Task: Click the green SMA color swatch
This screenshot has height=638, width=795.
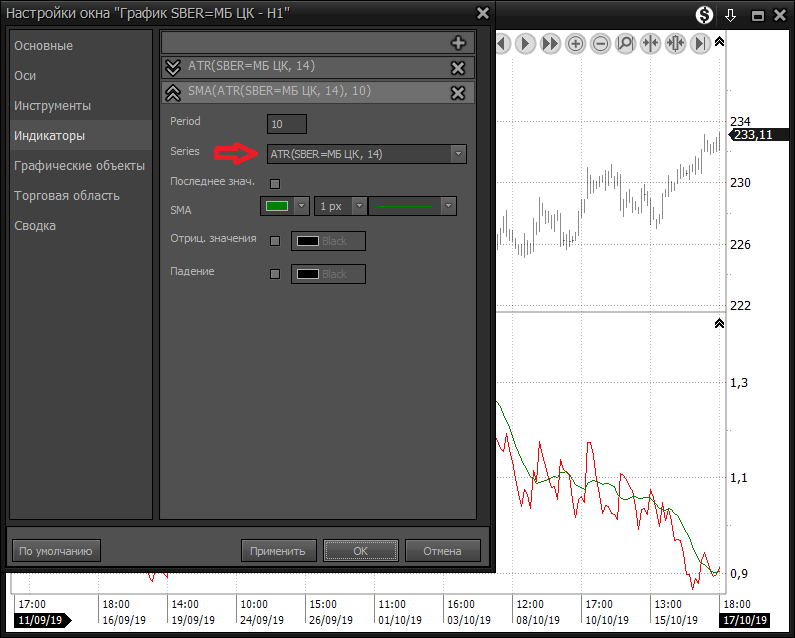Action: (x=277, y=206)
